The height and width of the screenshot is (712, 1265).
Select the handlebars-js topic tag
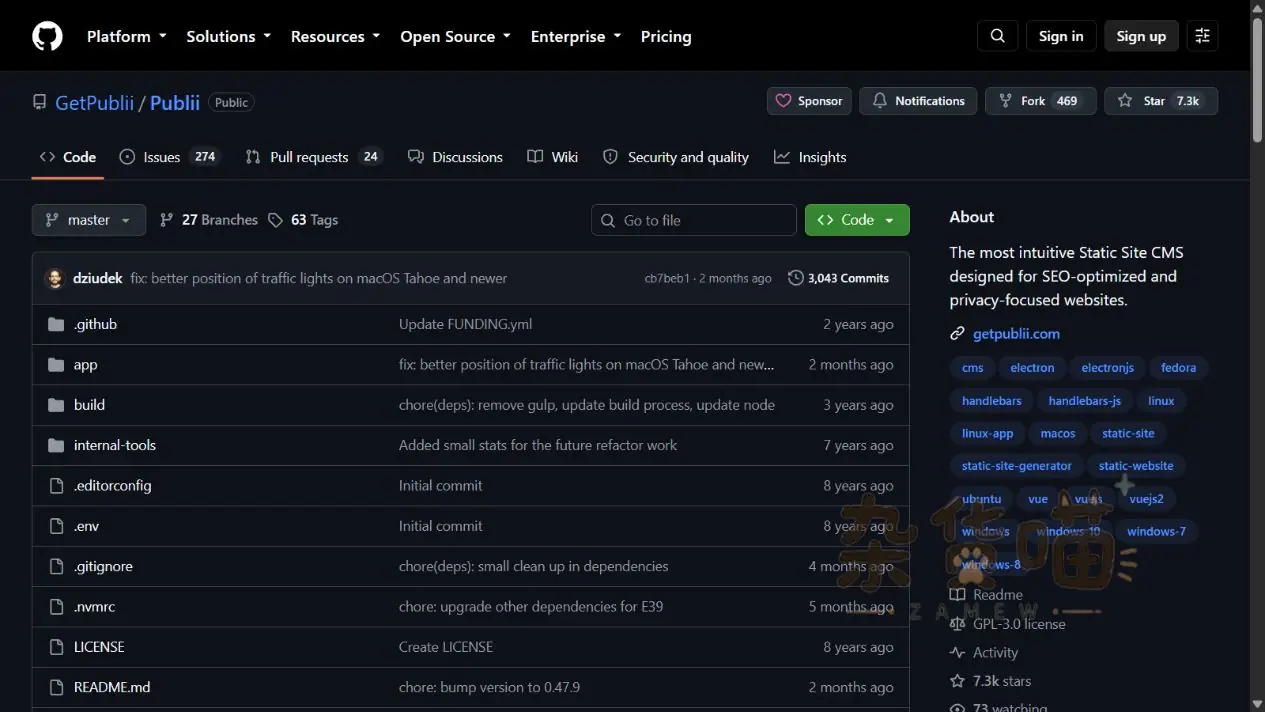click(1084, 401)
